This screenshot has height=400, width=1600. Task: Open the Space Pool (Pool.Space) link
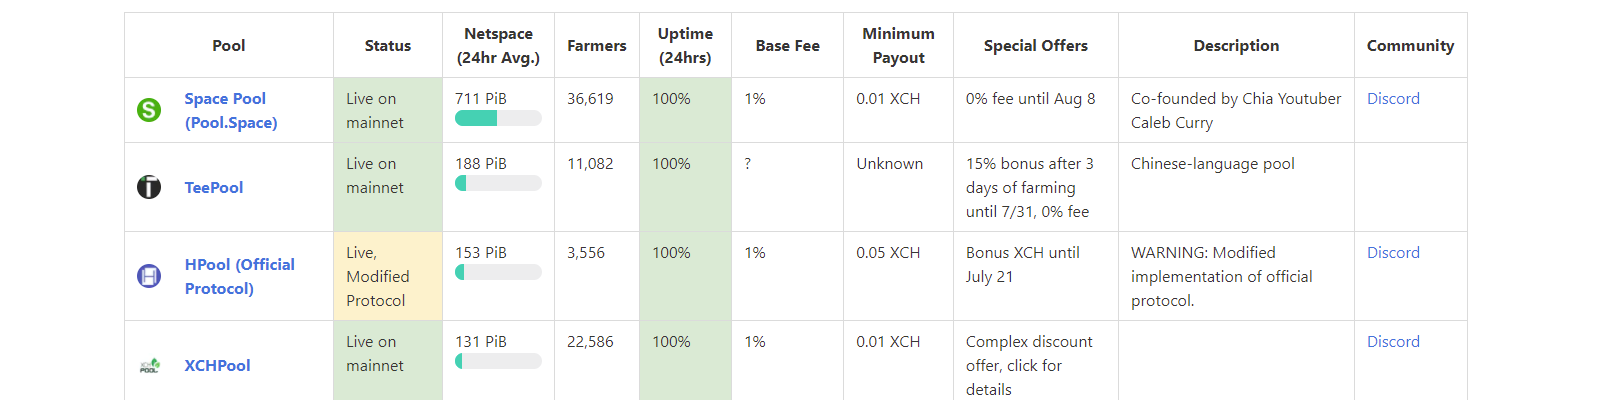(230, 110)
